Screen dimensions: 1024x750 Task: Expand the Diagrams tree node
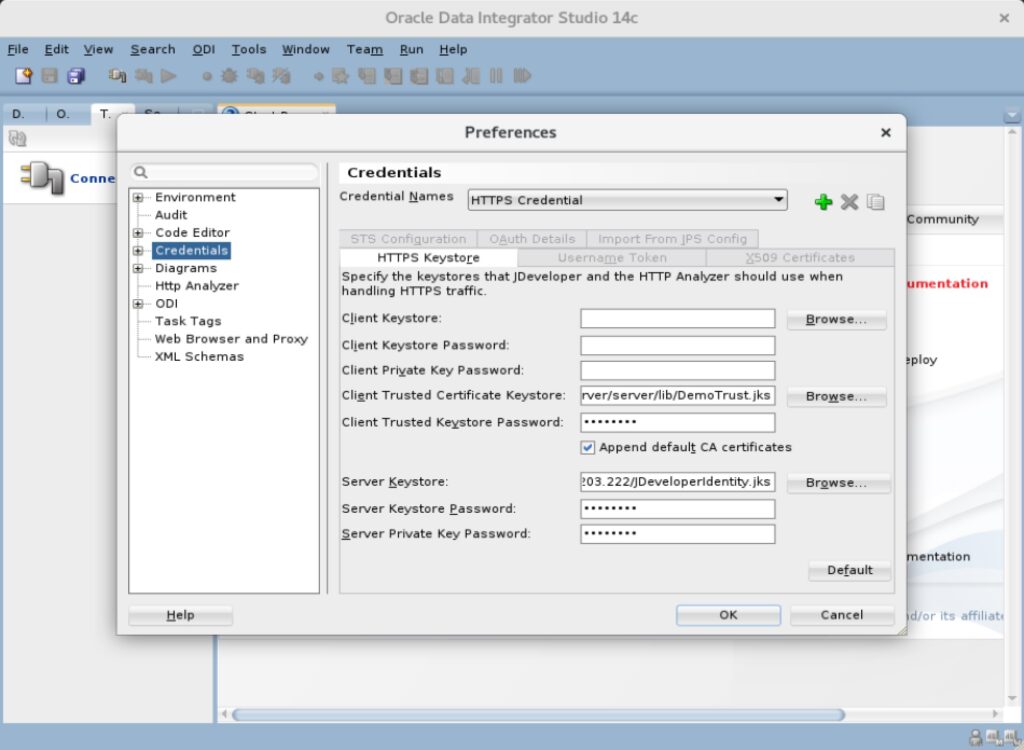138,268
